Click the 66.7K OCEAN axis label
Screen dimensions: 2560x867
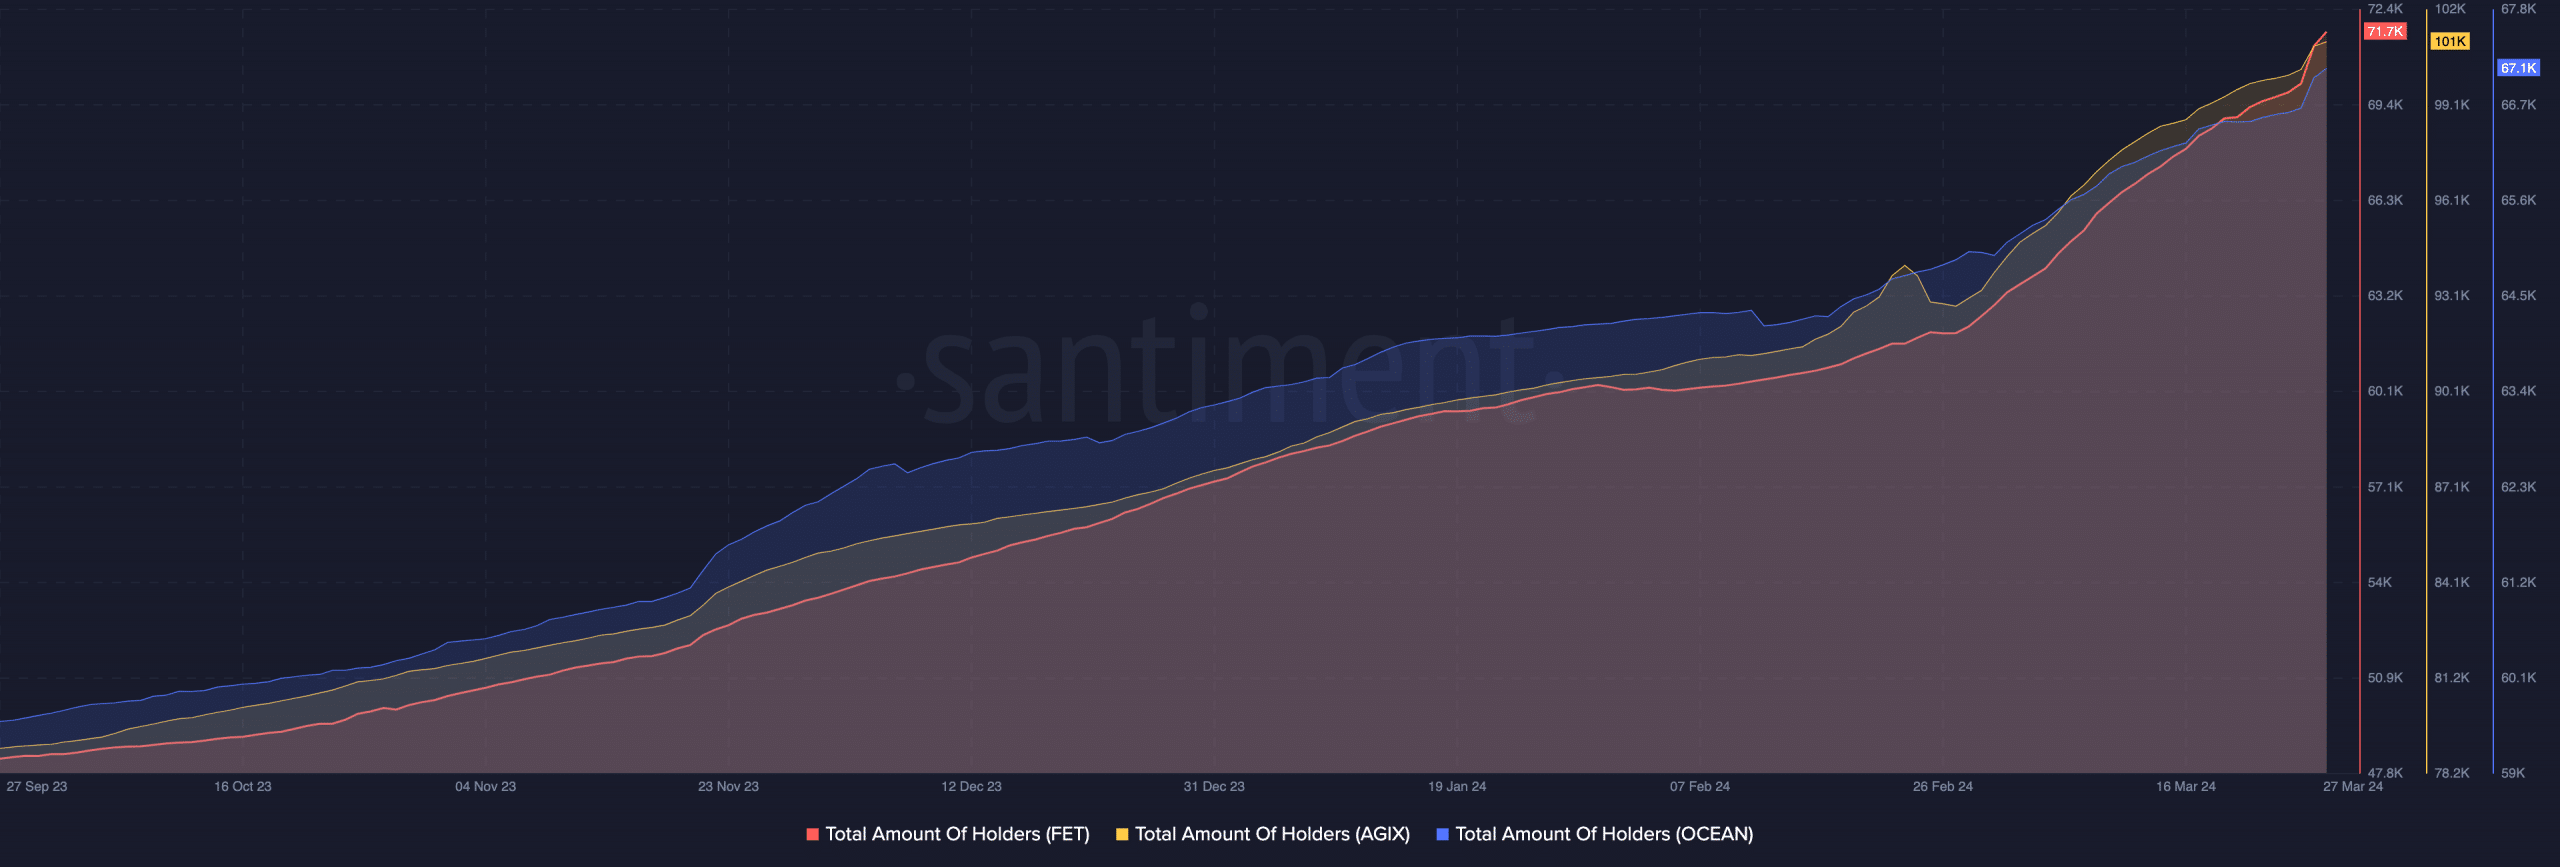point(2519,105)
